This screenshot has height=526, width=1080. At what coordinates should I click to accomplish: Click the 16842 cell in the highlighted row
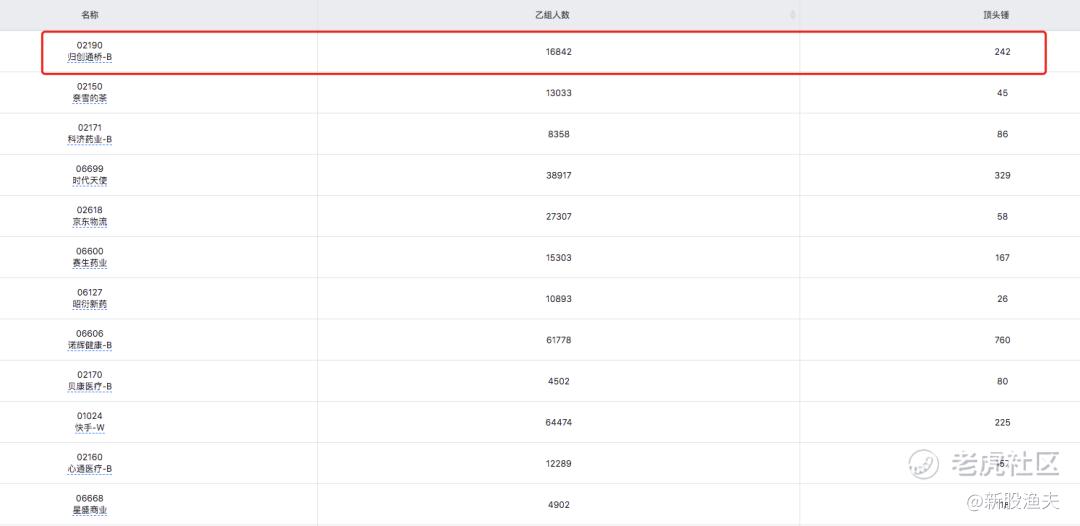pos(558,51)
